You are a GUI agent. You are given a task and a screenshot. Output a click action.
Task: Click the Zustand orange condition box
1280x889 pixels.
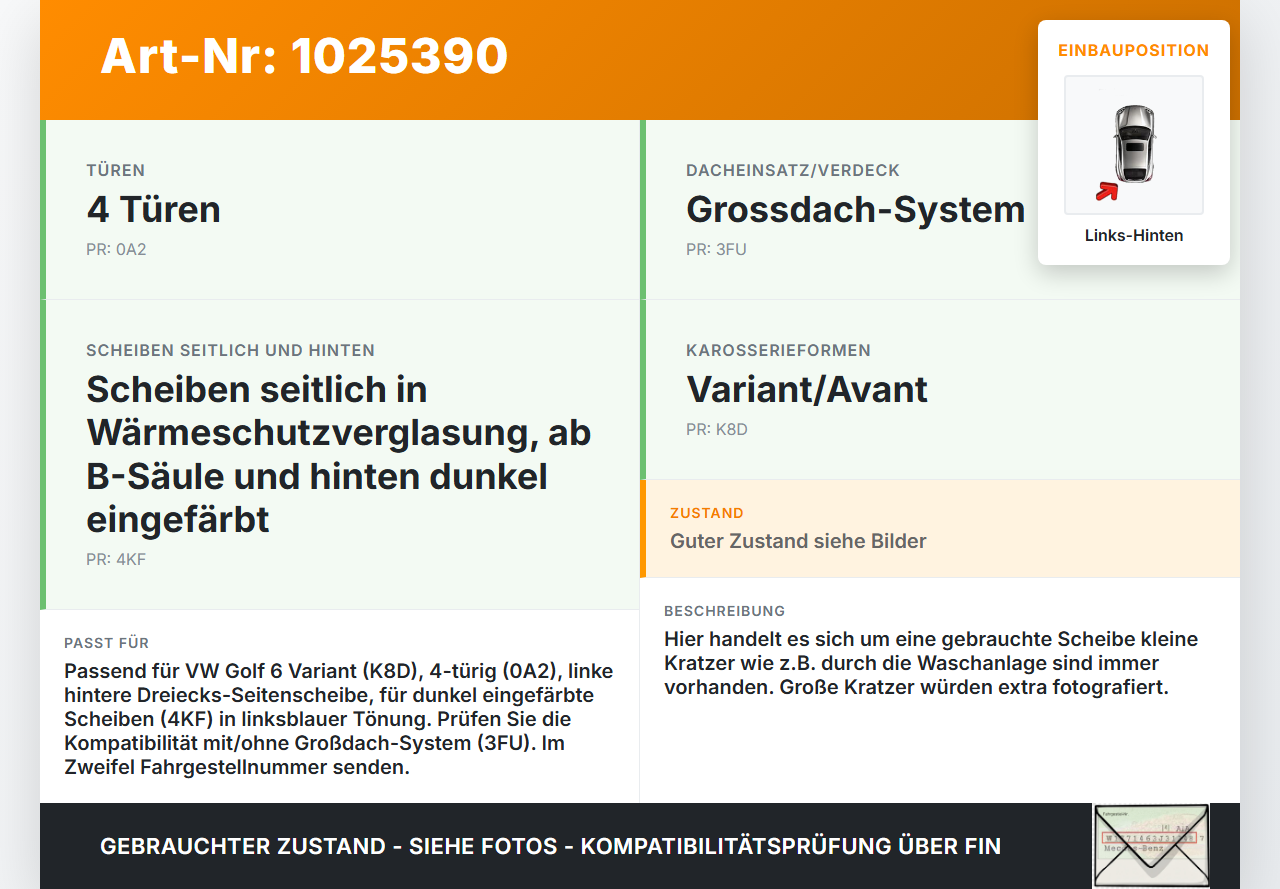(940, 528)
